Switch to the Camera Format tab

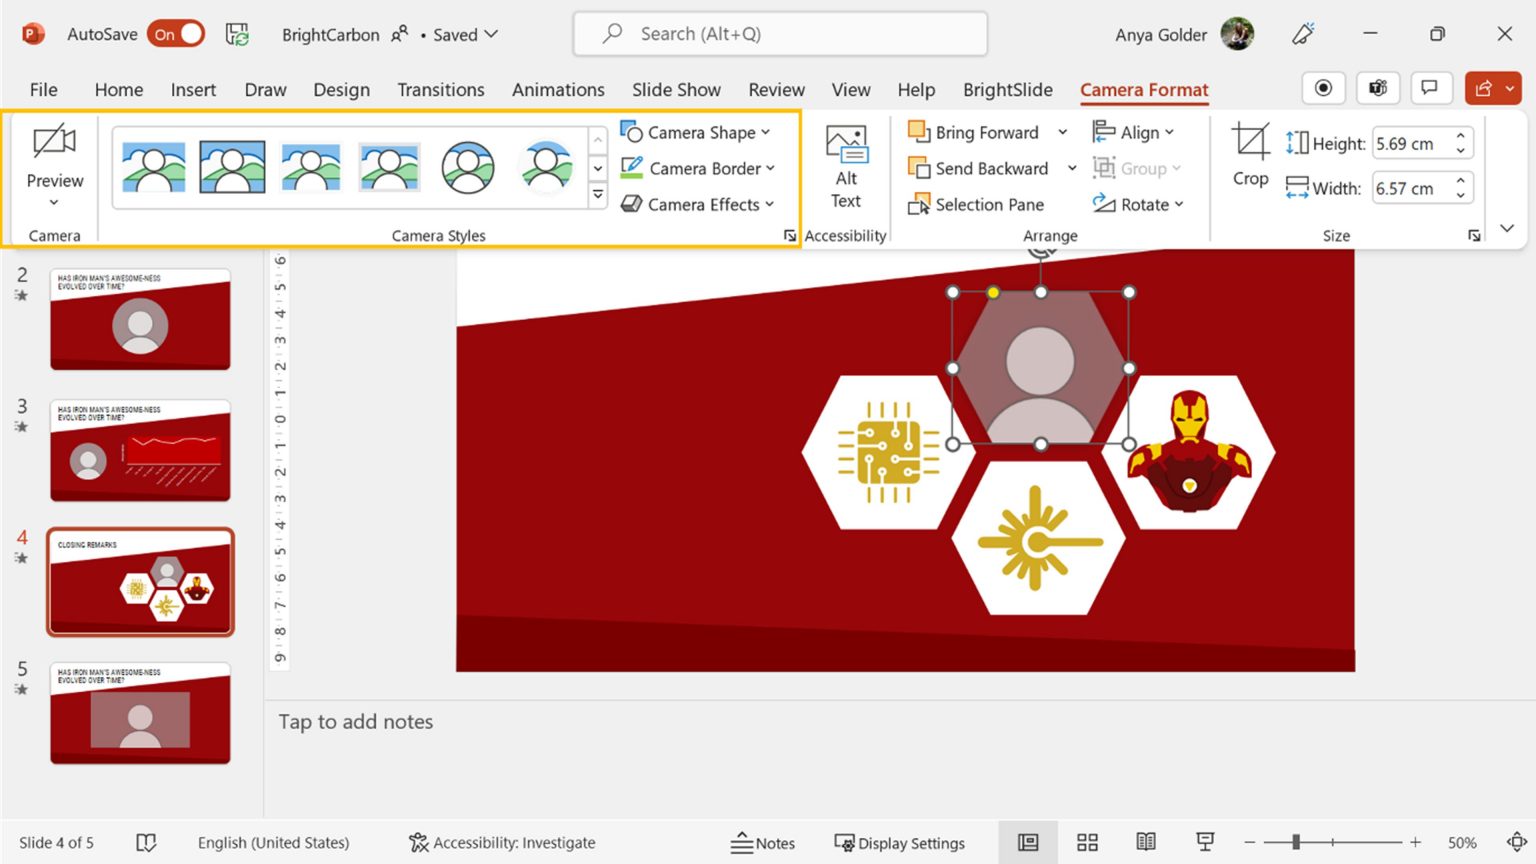point(1144,90)
